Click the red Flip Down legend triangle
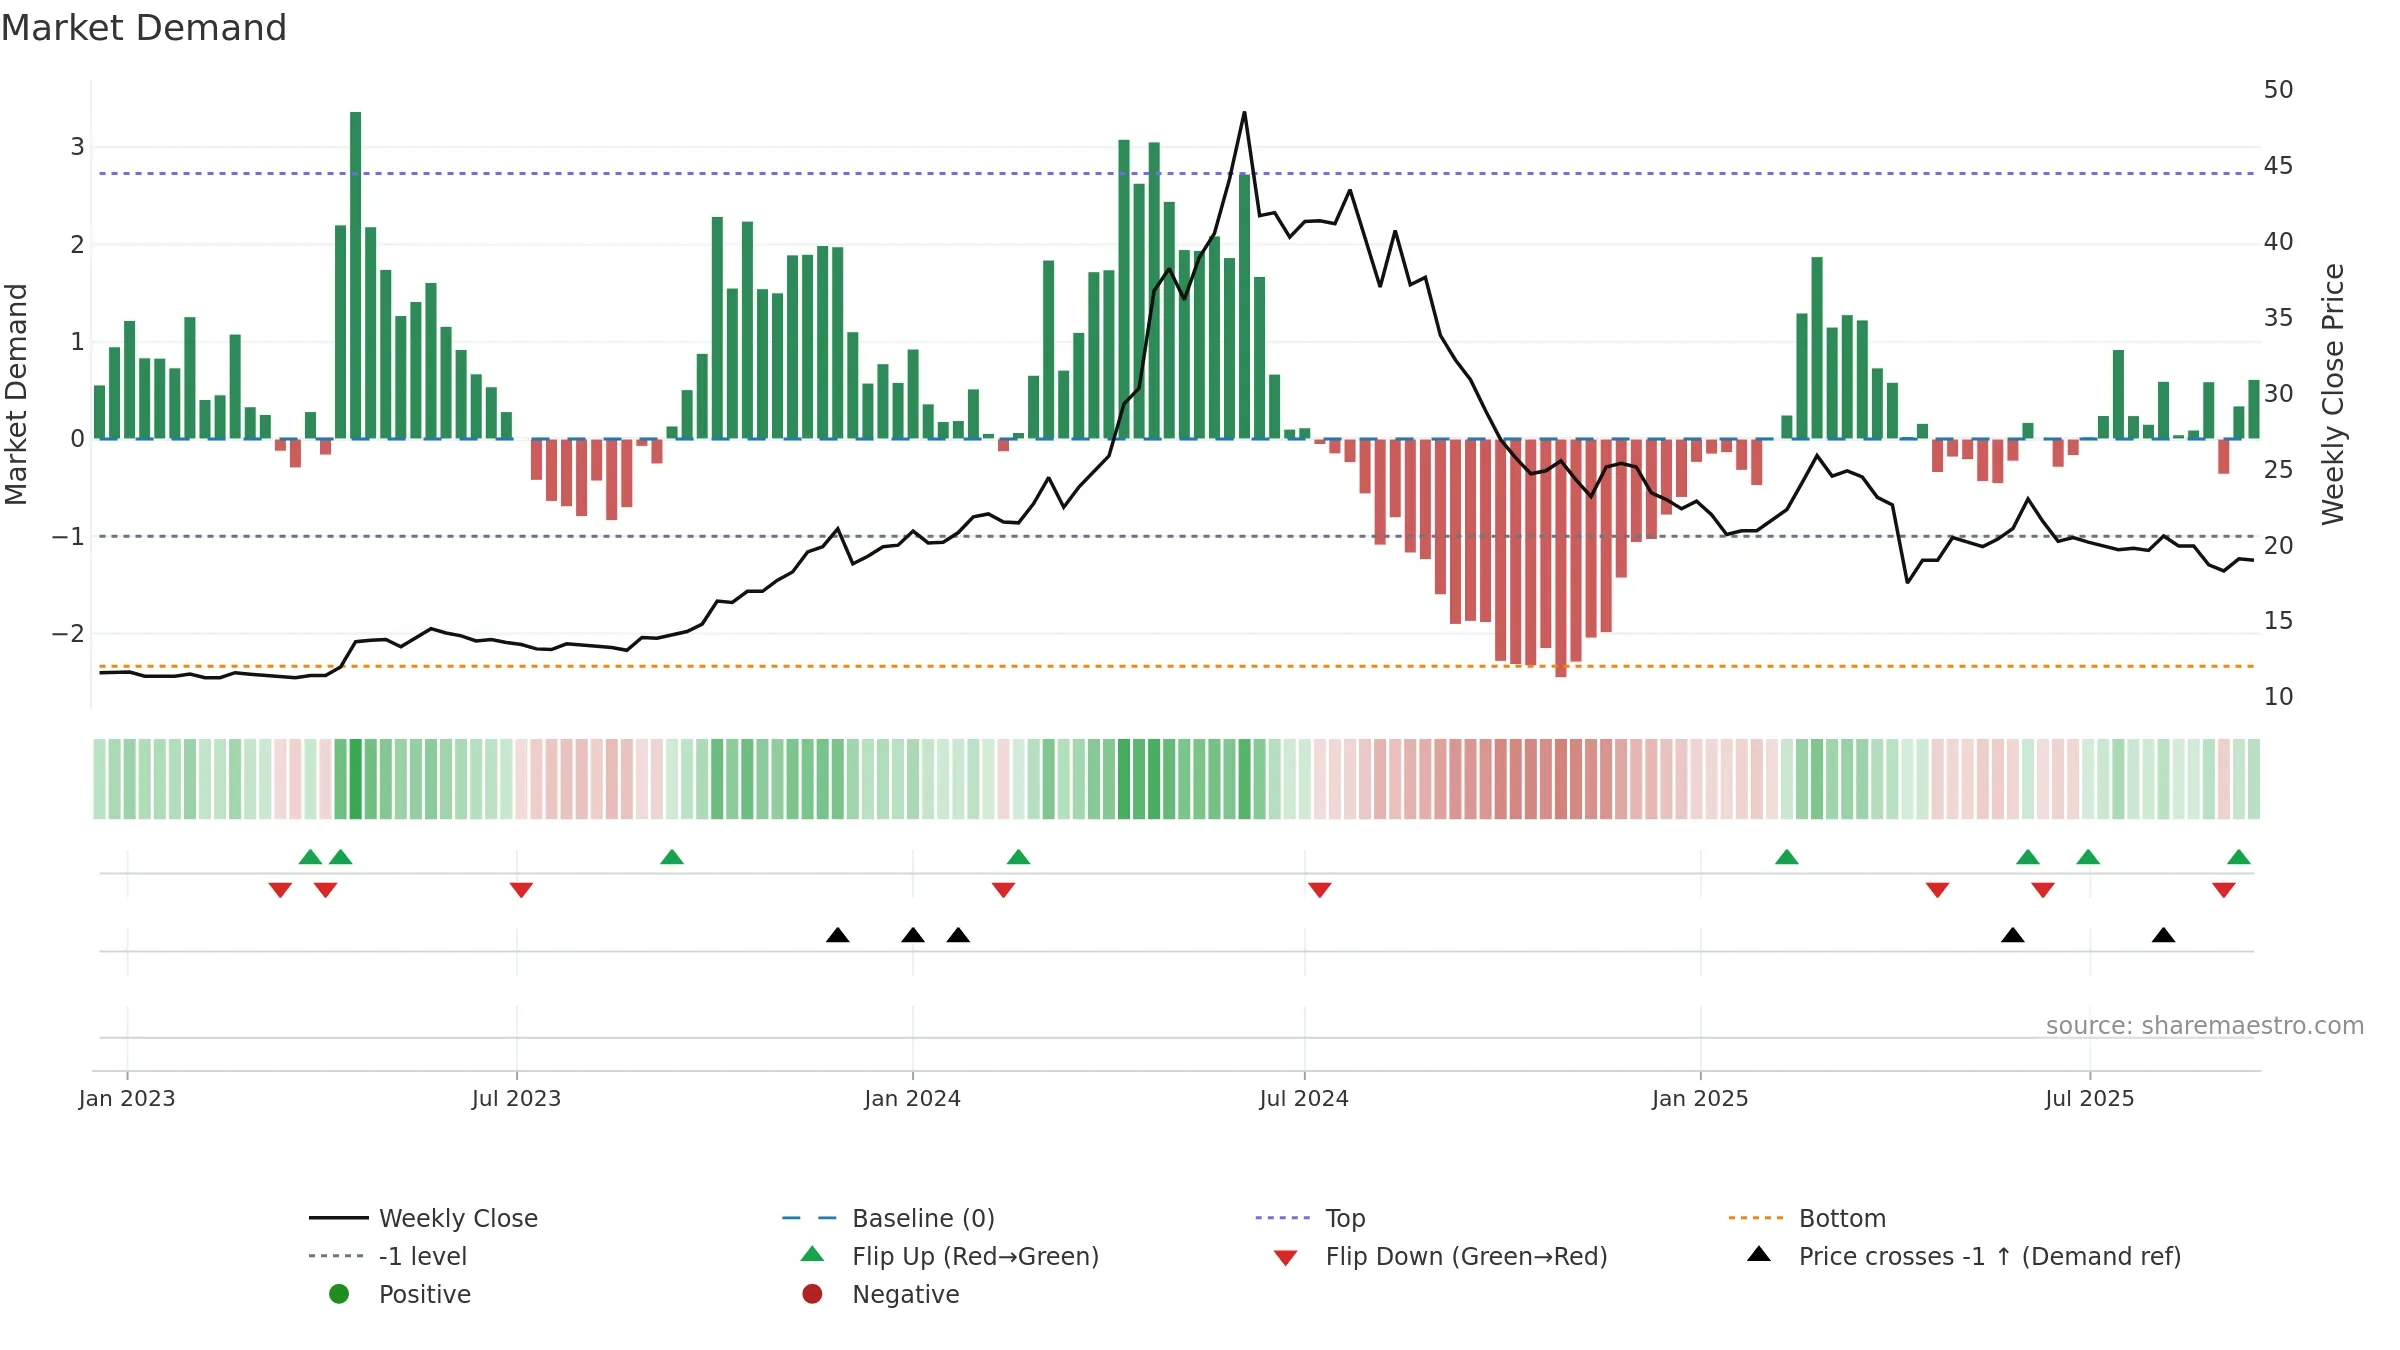Image resolution: width=2400 pixels, height=1350 pixels. pyautogui.click(x=1286, y=1258)
